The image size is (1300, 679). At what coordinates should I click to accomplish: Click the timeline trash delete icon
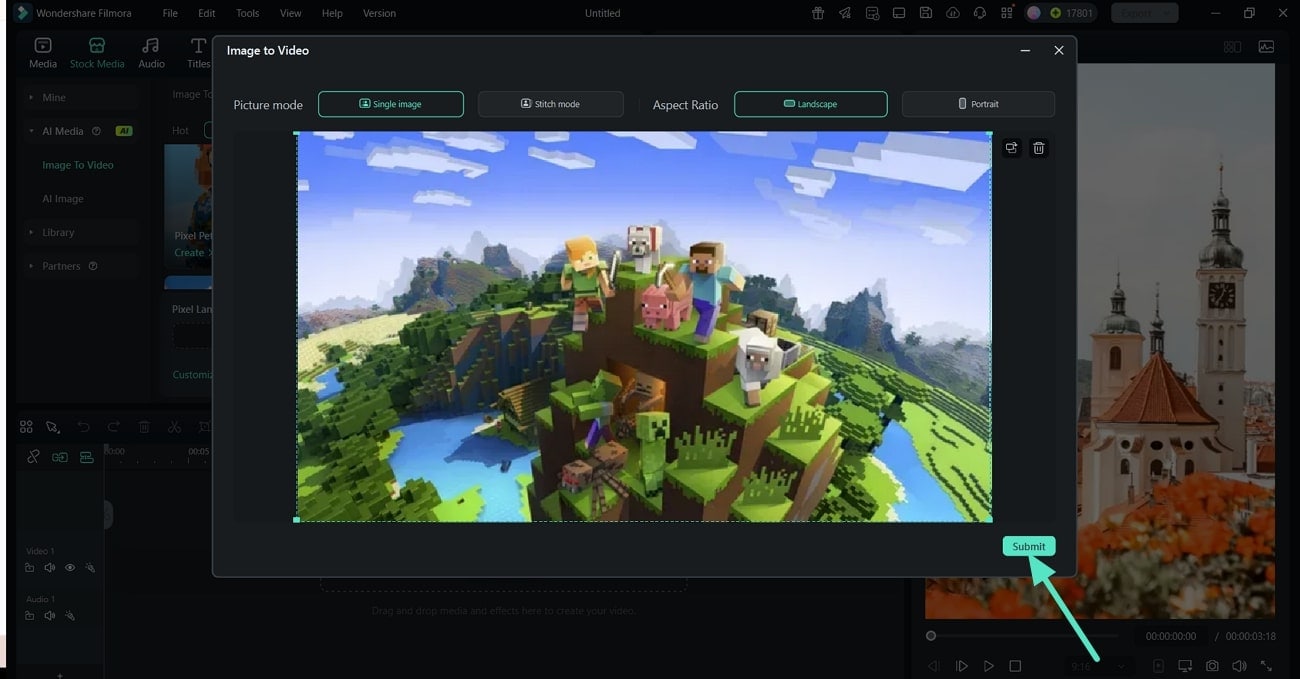pyautogui.click(x=144, y=427)
